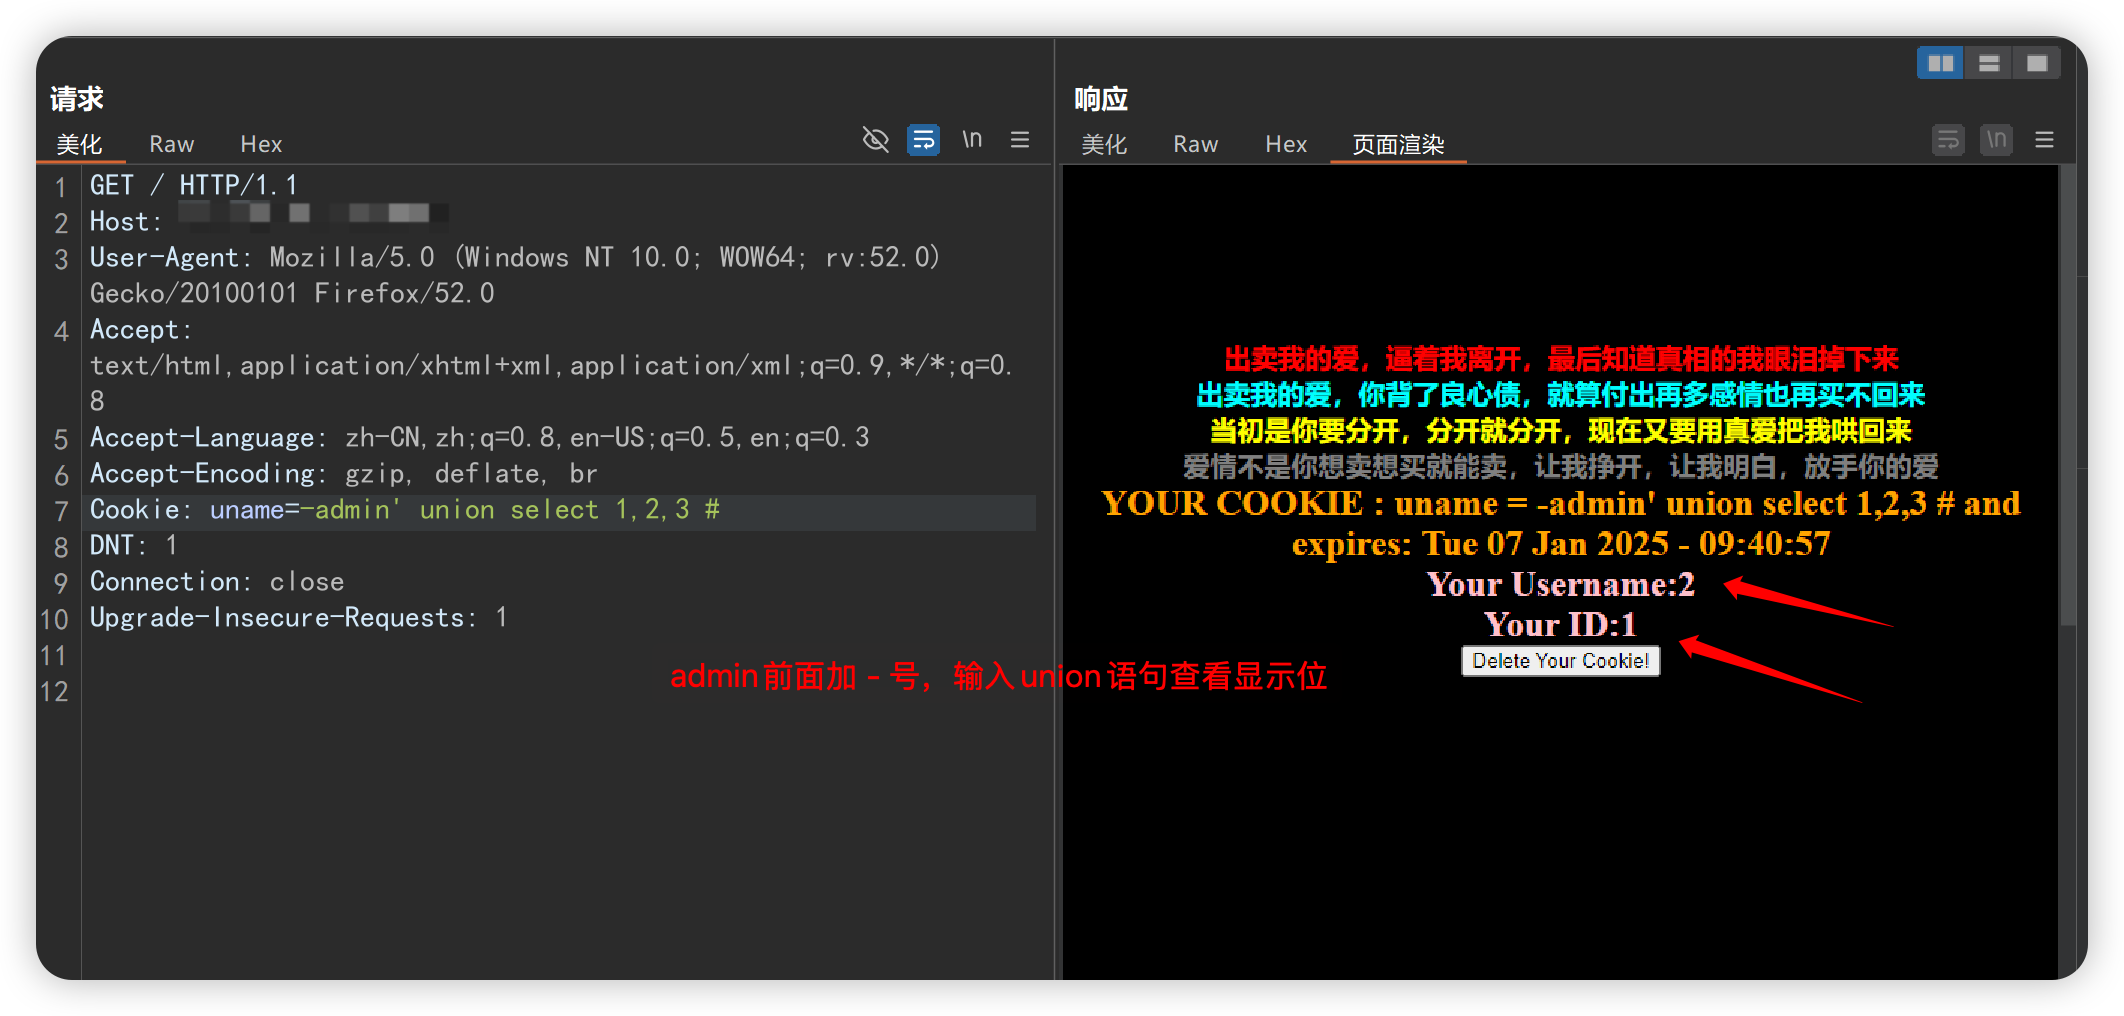Click the Accept-Encoding header line
The image size is (2124, 1016).
tap(344, 473)
